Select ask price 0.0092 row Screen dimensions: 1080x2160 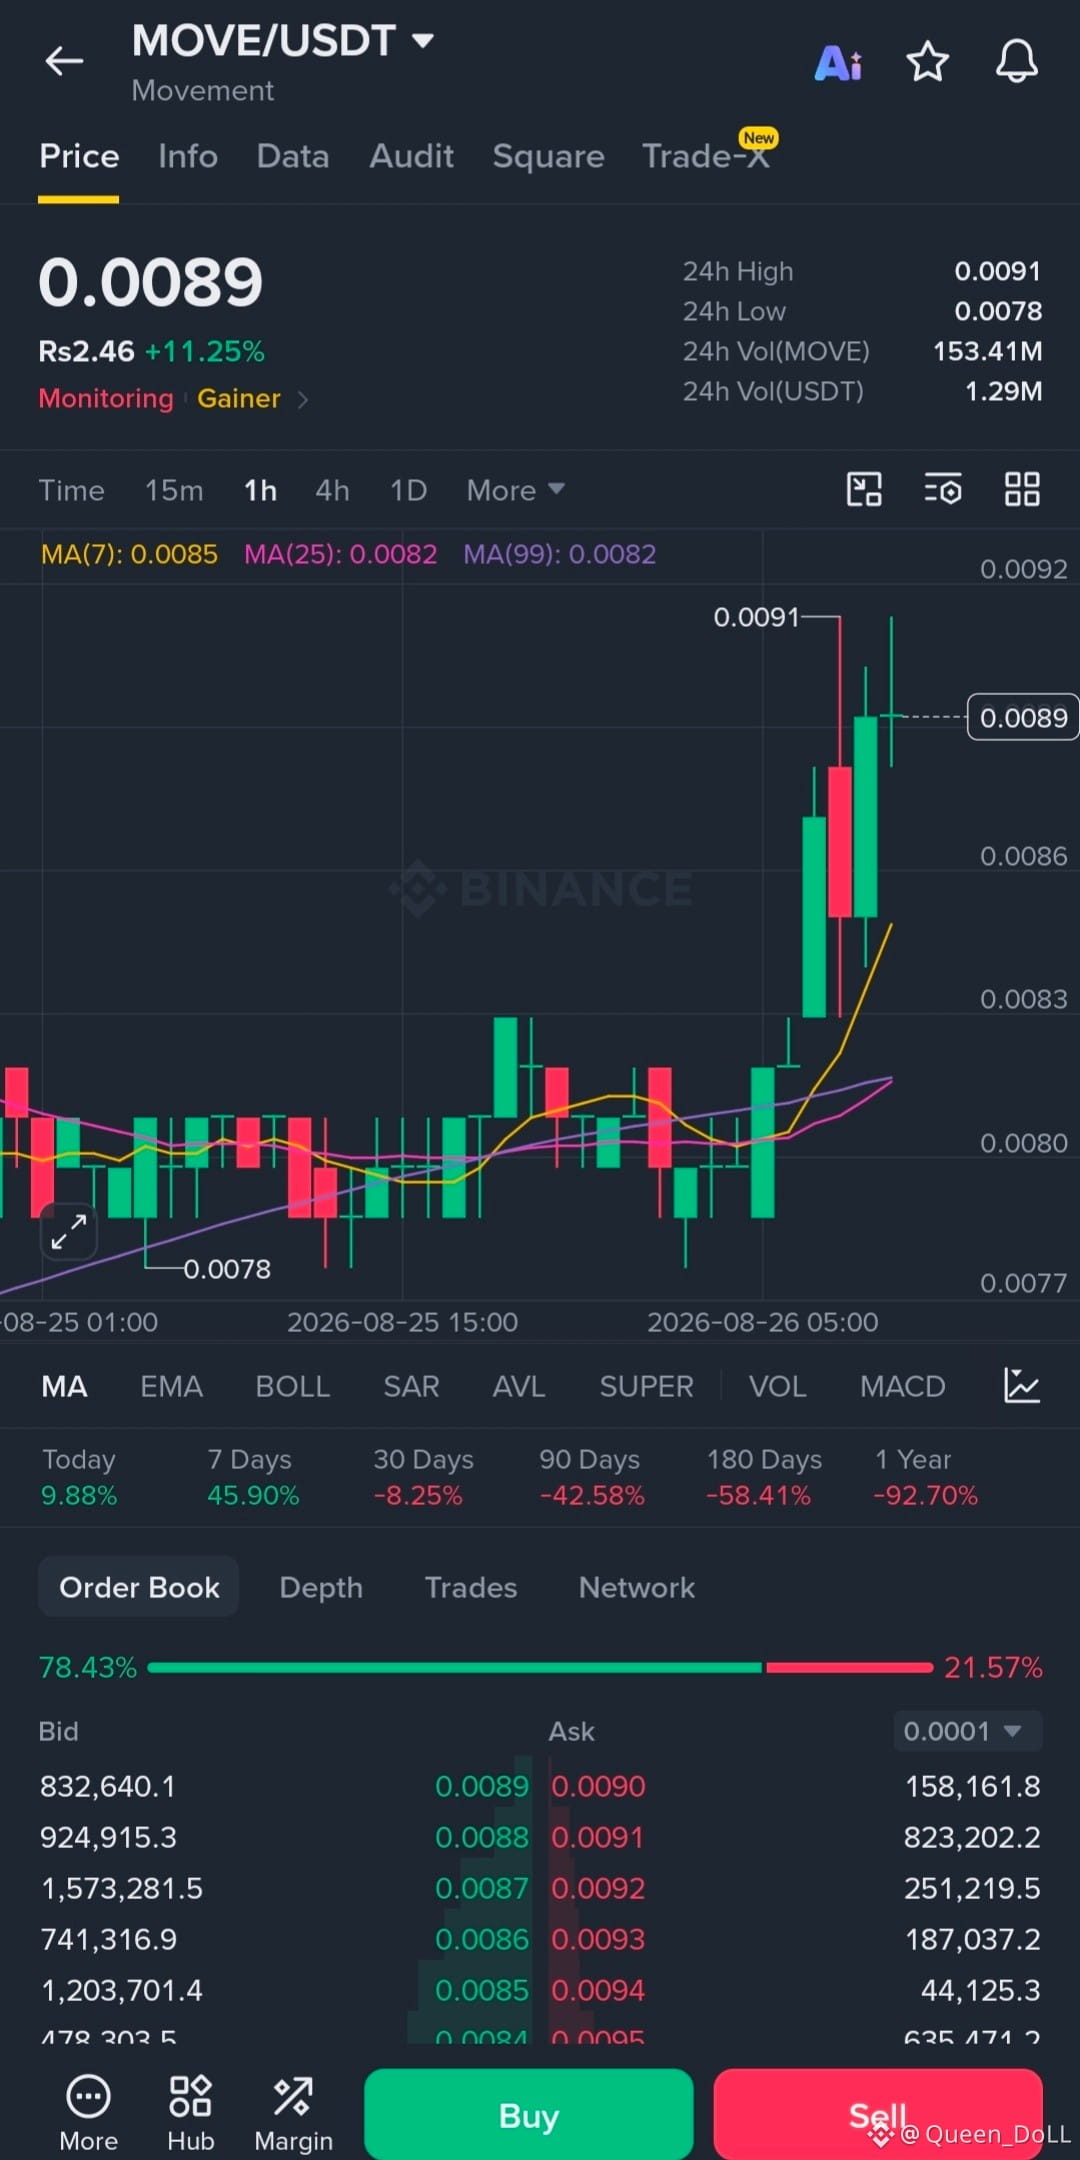598,1888
